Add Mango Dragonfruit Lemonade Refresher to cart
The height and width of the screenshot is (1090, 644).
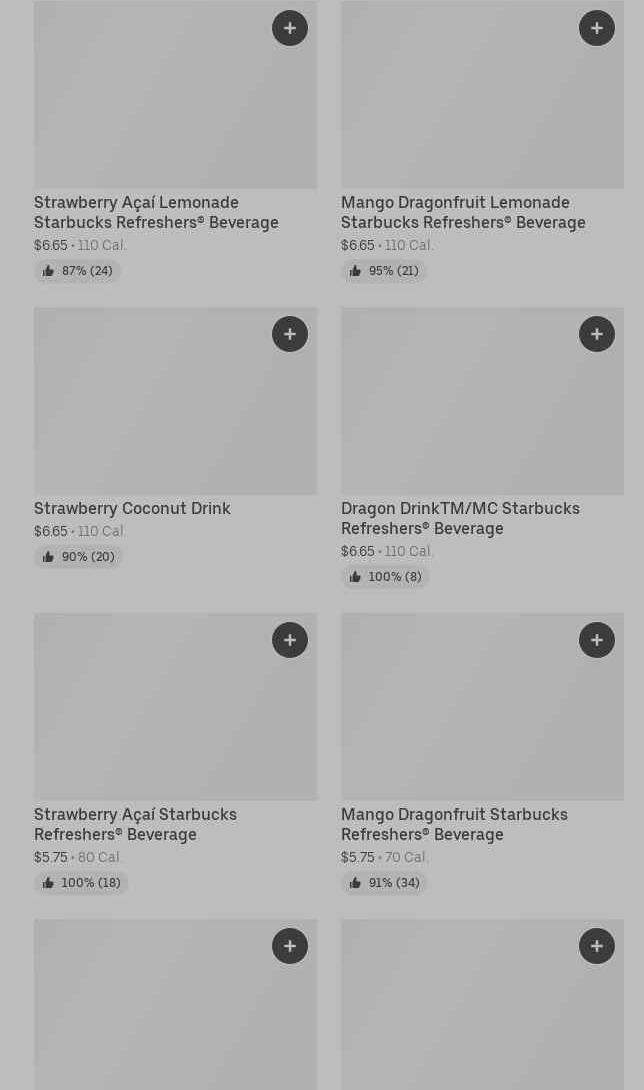(x=597, y=28)
